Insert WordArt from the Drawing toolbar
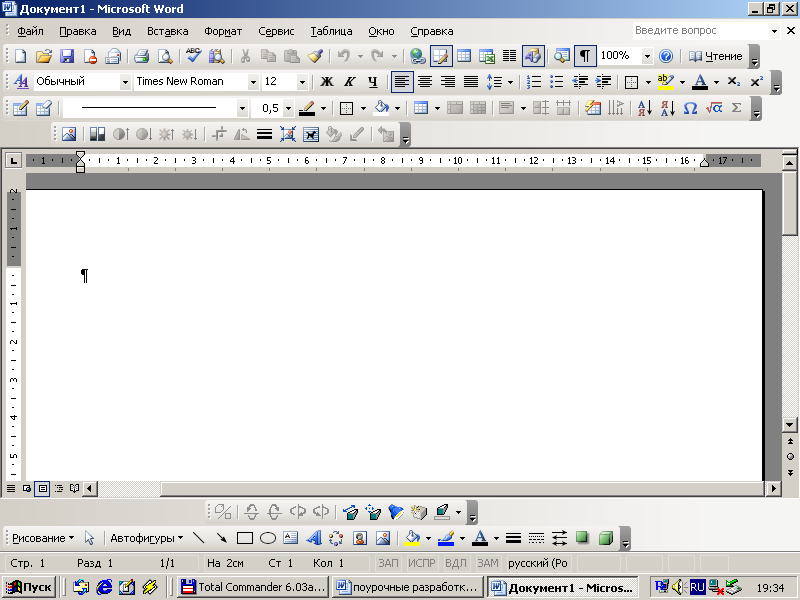 pos(313,538)
